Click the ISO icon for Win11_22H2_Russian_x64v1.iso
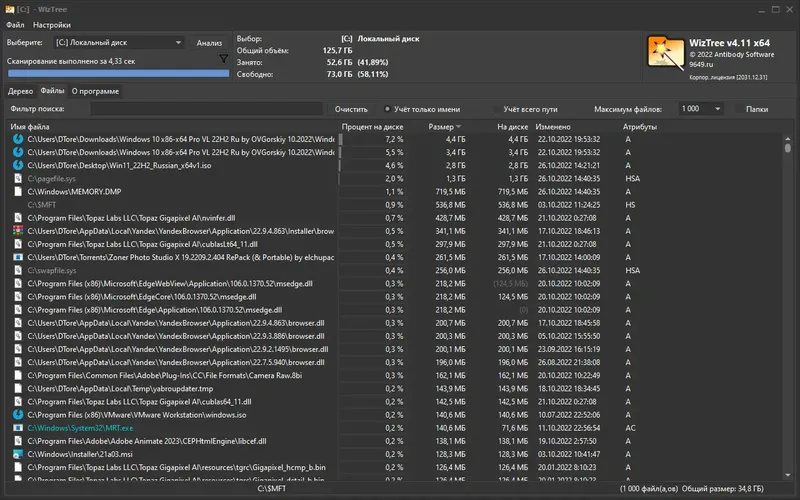The height and width of the screenshot is (500, 800). (18, 165)
